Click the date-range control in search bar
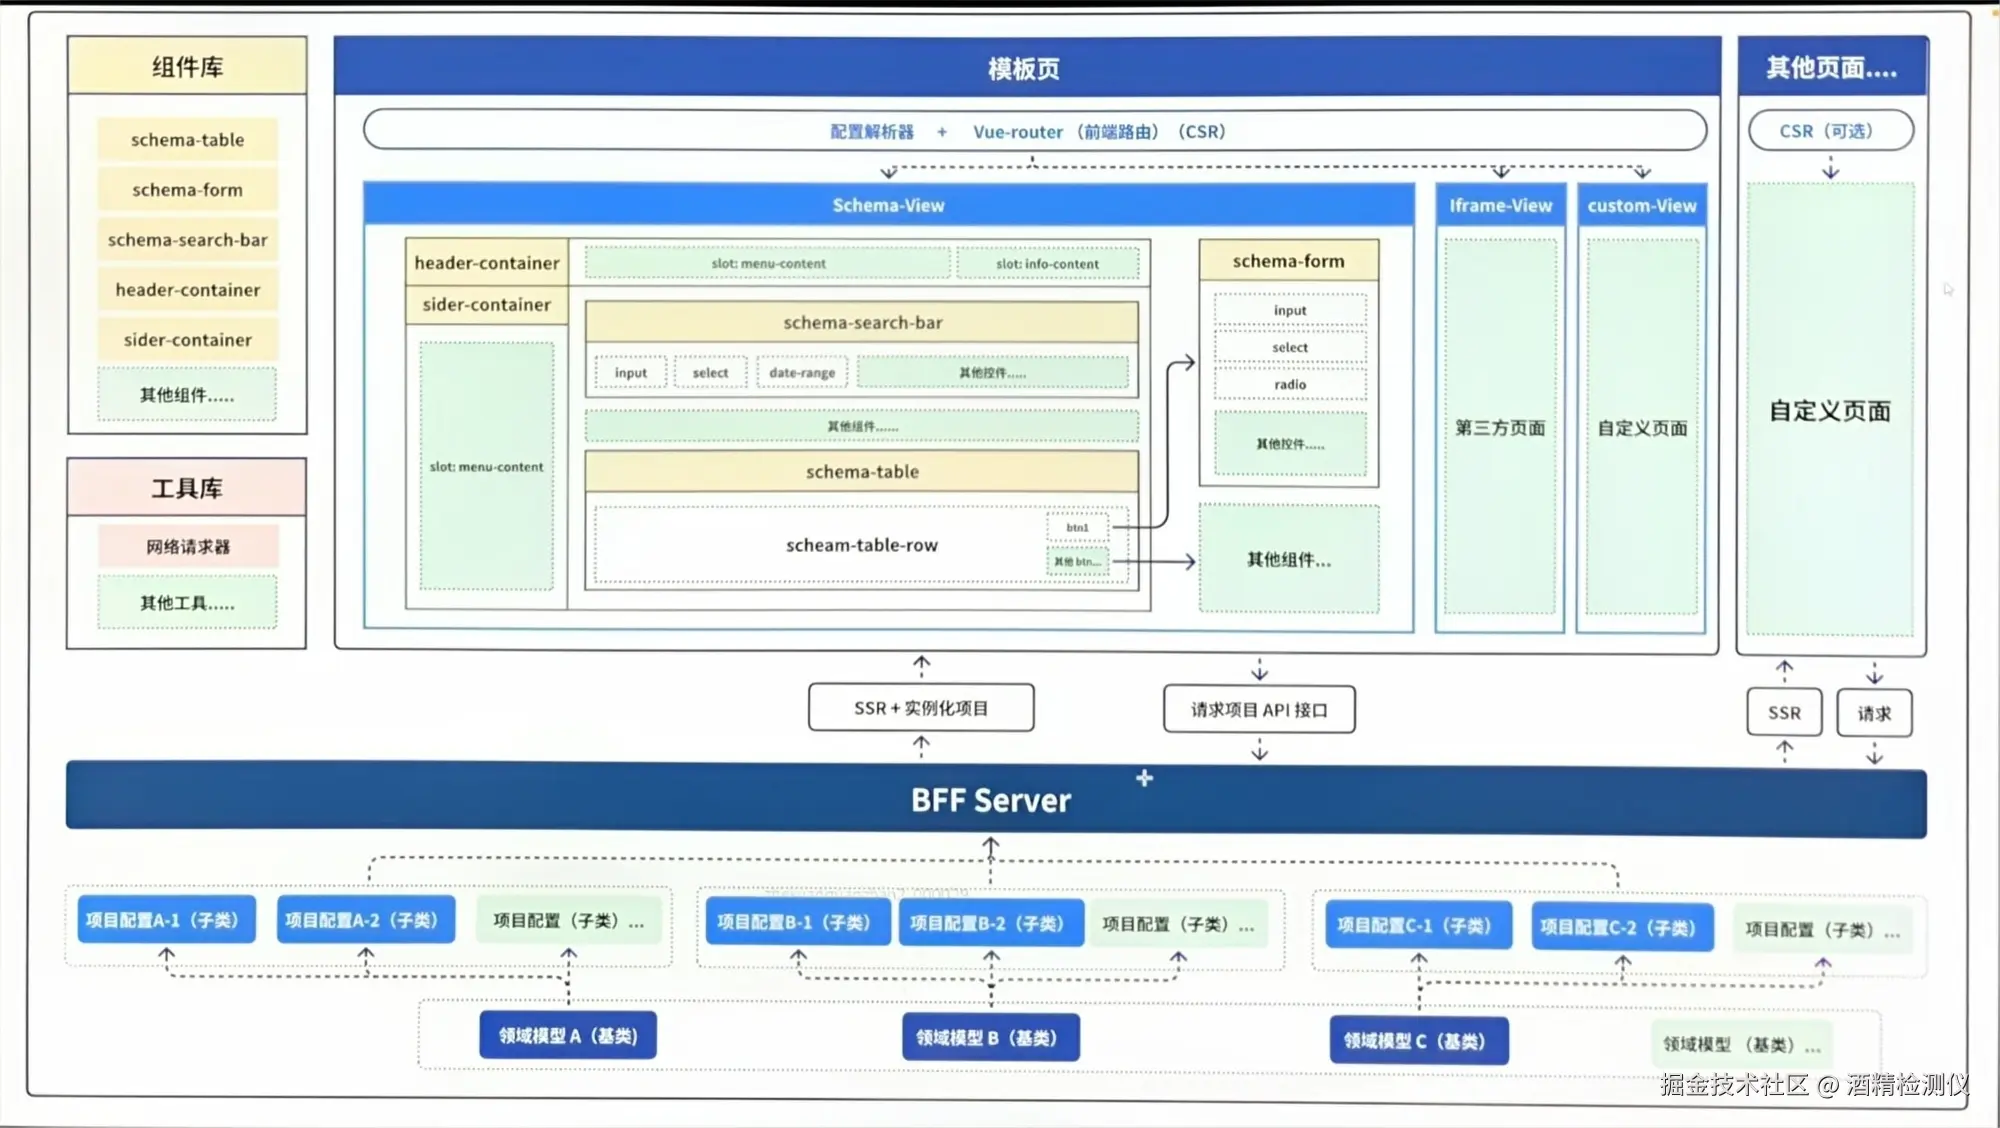Screen dimensions: 2000x1128 click(802, 373)
